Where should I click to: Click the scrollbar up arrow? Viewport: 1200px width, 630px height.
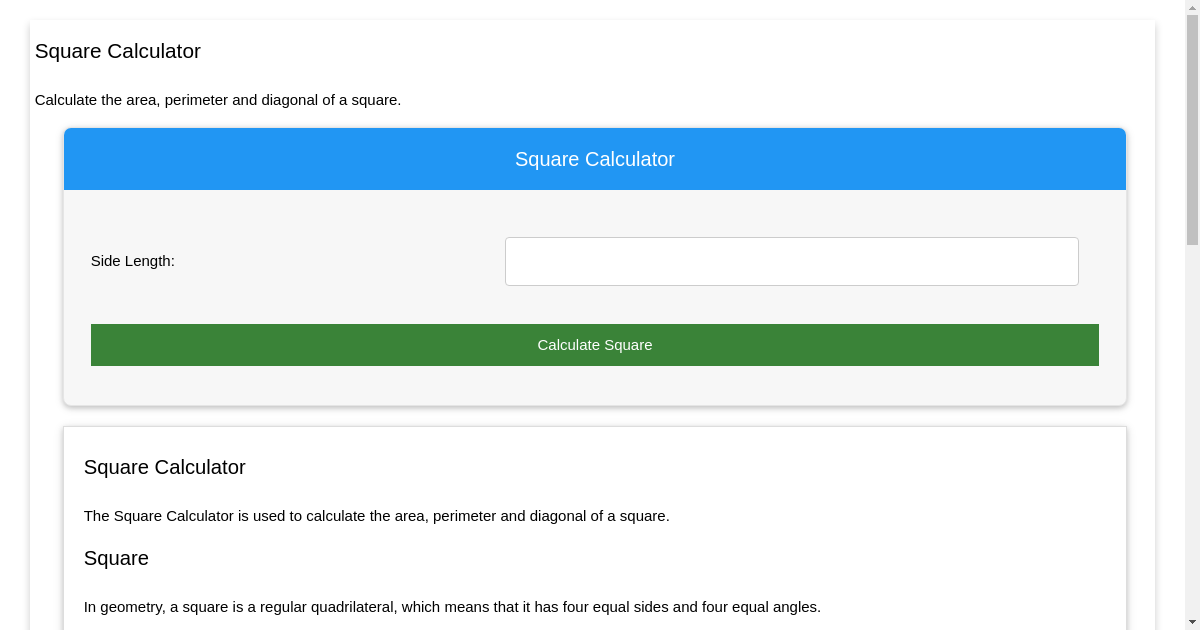[1193, 8]
